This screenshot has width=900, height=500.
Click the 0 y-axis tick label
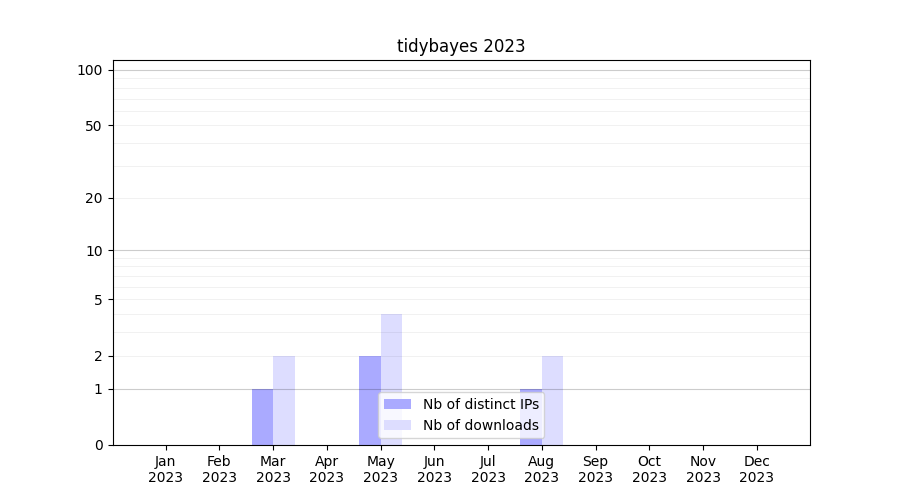click(x=98, y=445)
